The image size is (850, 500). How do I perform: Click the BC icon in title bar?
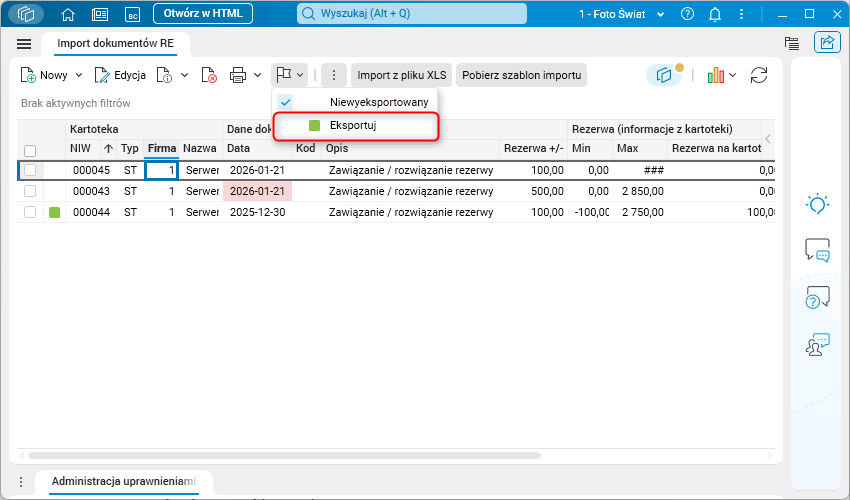coord(132,14)
